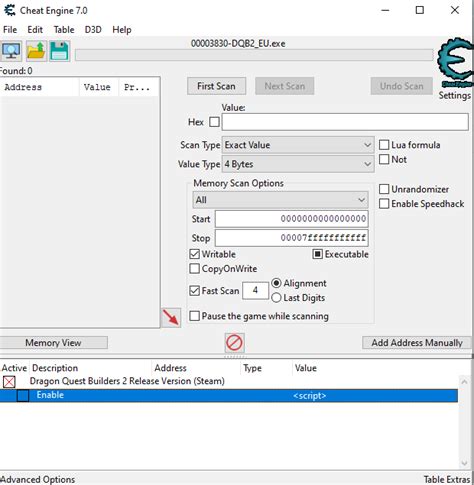Screen dimensions: 474x485
Task: Open Advanced Options
Action: 38,479
